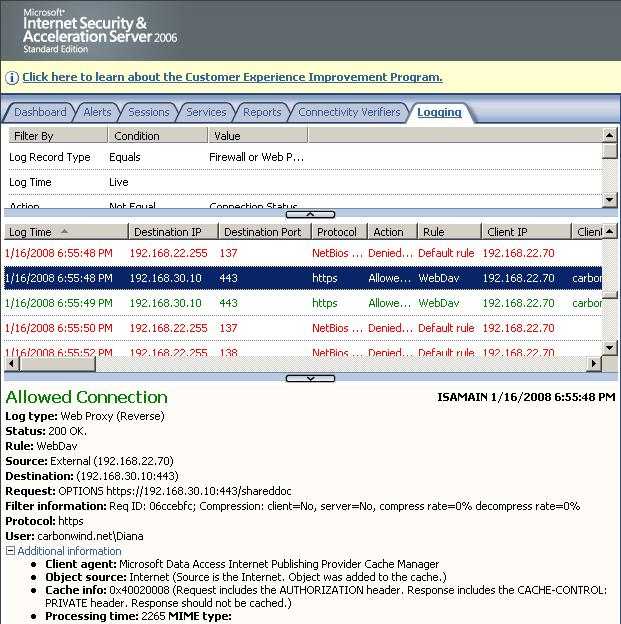The height and width of the screenshot is (624, 621).
Task: Open the Reports tab
Action: 262,112
